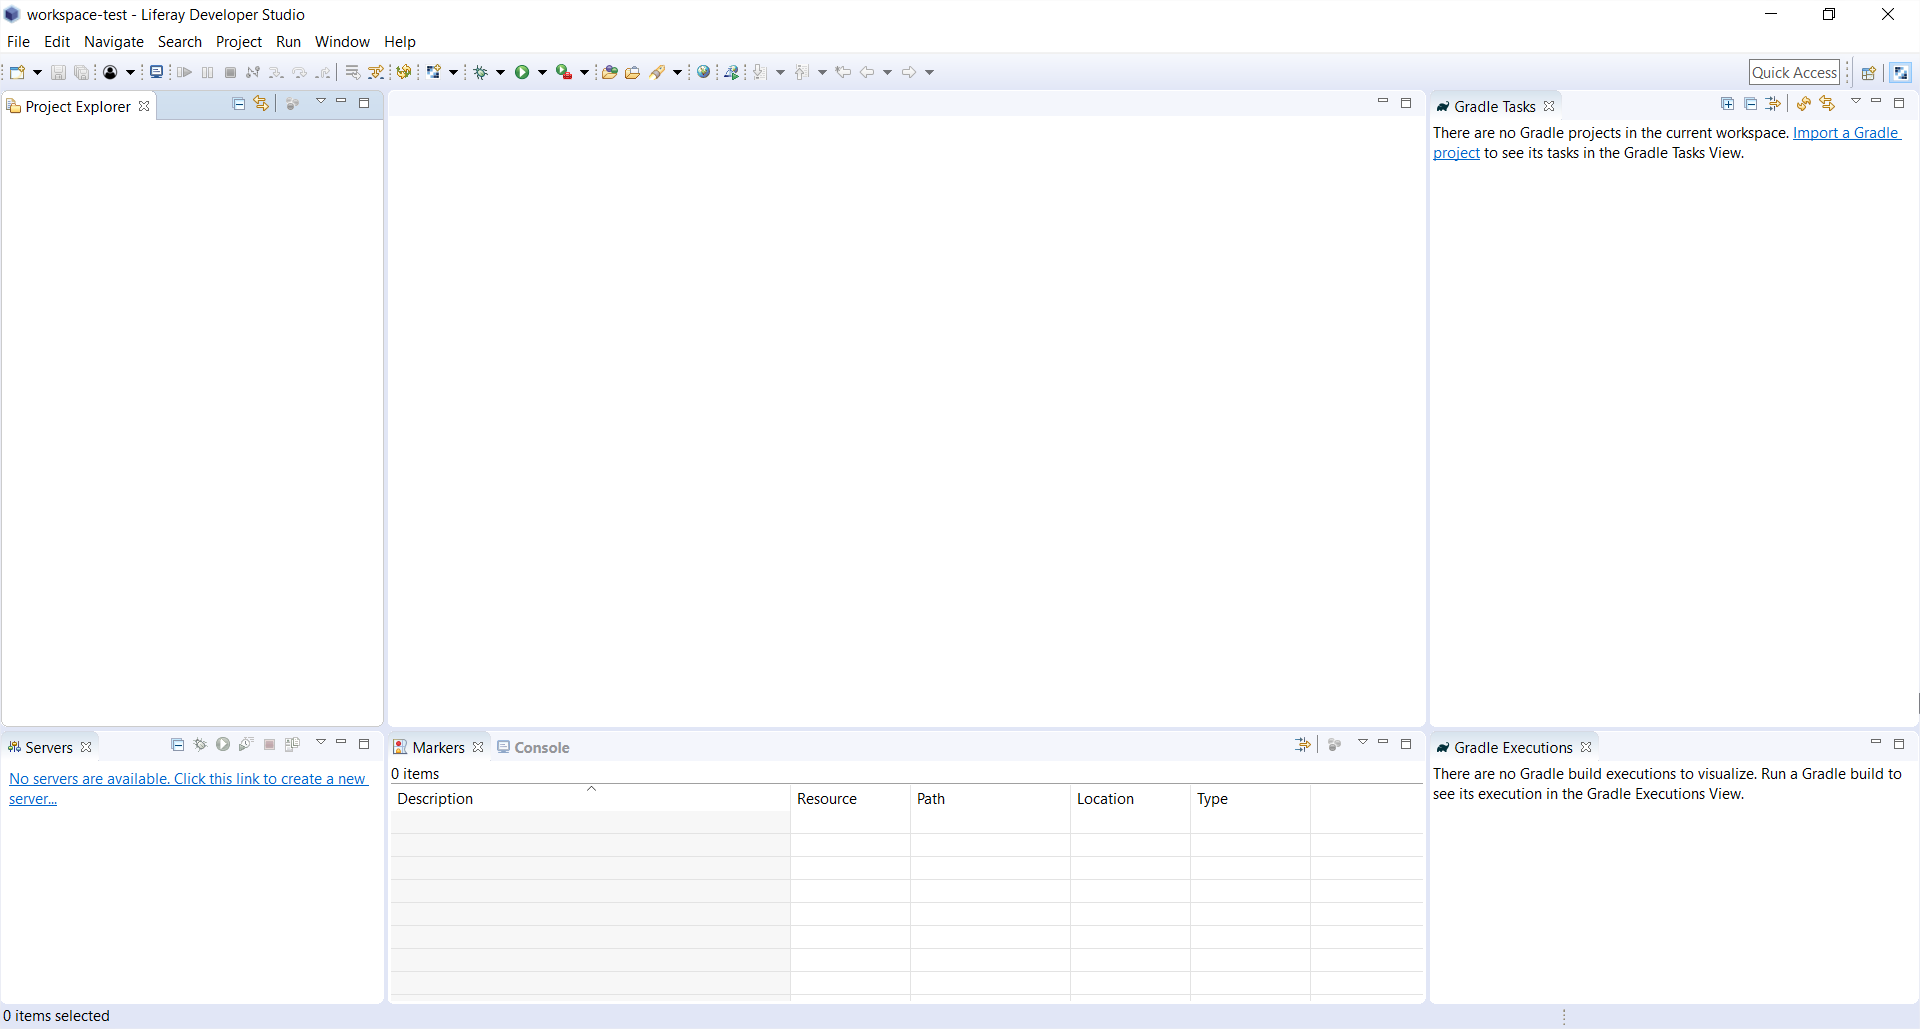
Task: Open the Window menu
Action: coord(342,42)
